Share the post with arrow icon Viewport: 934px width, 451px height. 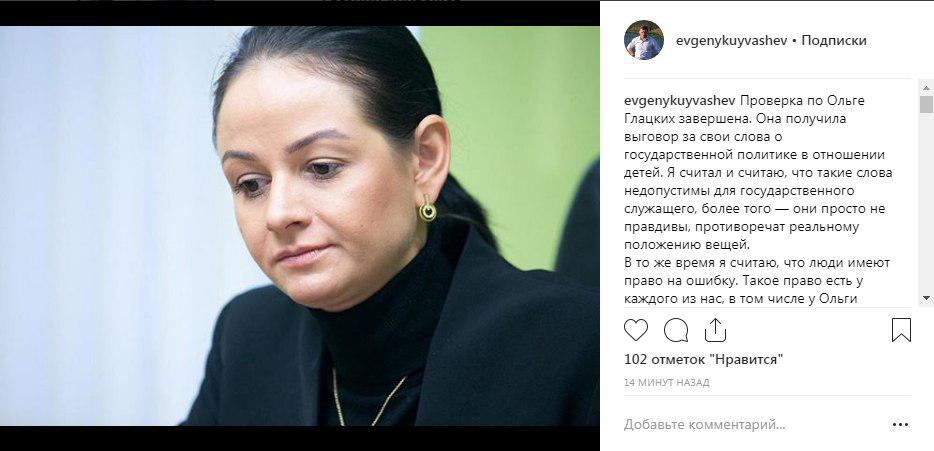pyautogui.click(x=715, y=330)
